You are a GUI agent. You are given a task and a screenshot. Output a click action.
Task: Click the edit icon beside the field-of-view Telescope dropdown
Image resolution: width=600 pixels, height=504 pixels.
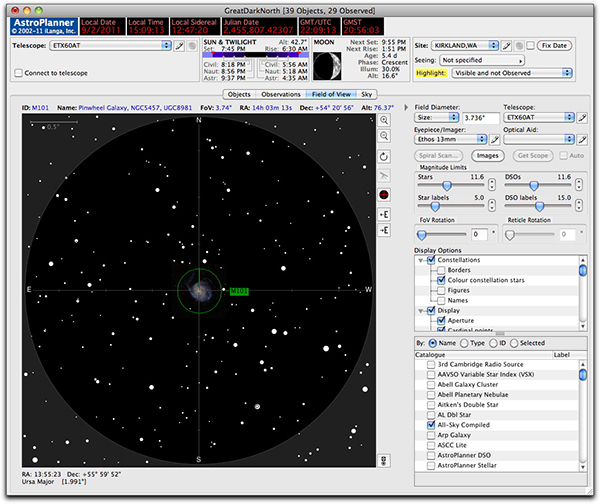(583, 117)
